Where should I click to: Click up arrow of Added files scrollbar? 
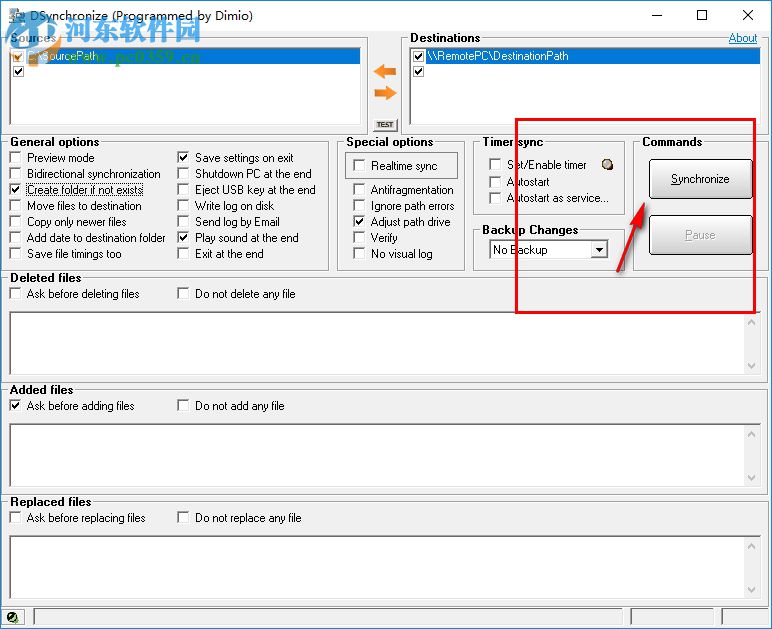click(751, 435)
